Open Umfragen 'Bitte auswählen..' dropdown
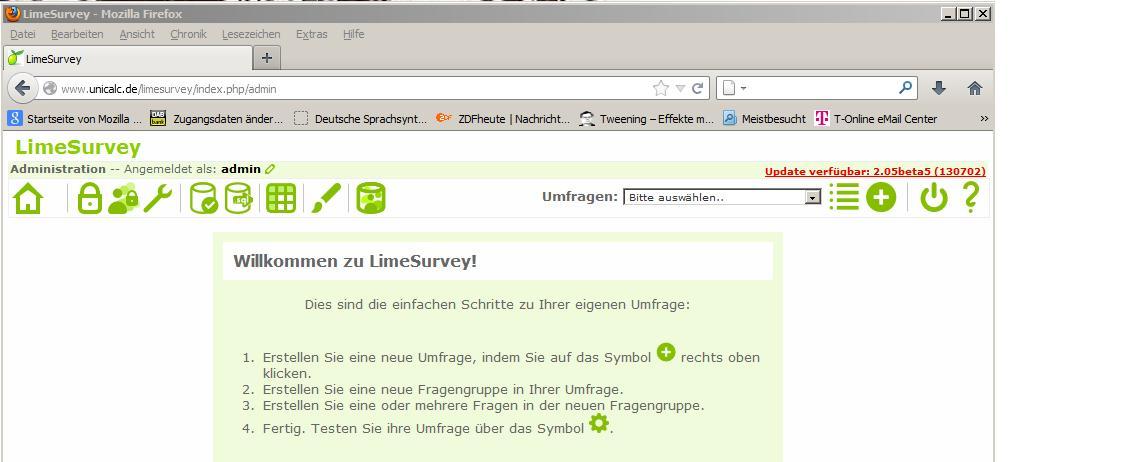Screen dimensions: 1126x462 722,197
